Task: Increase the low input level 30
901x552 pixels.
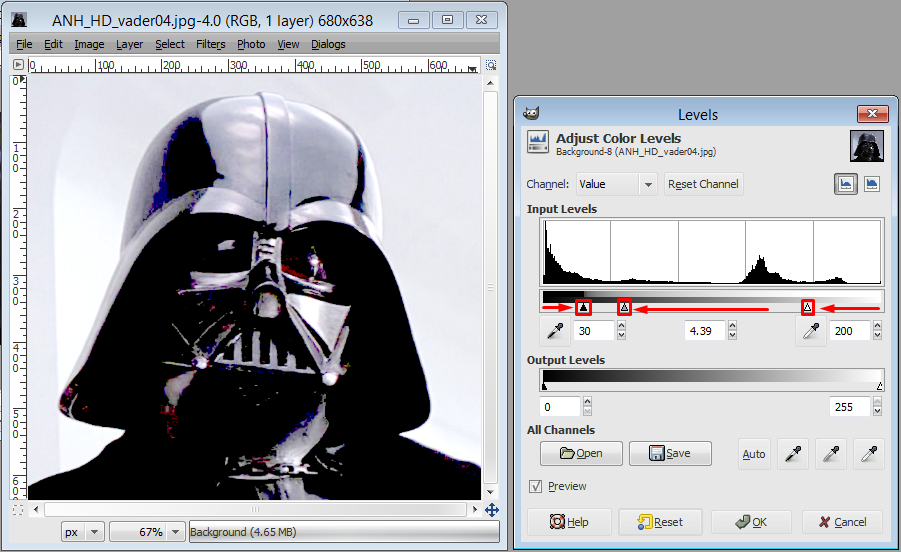Action: click(621, 326)
